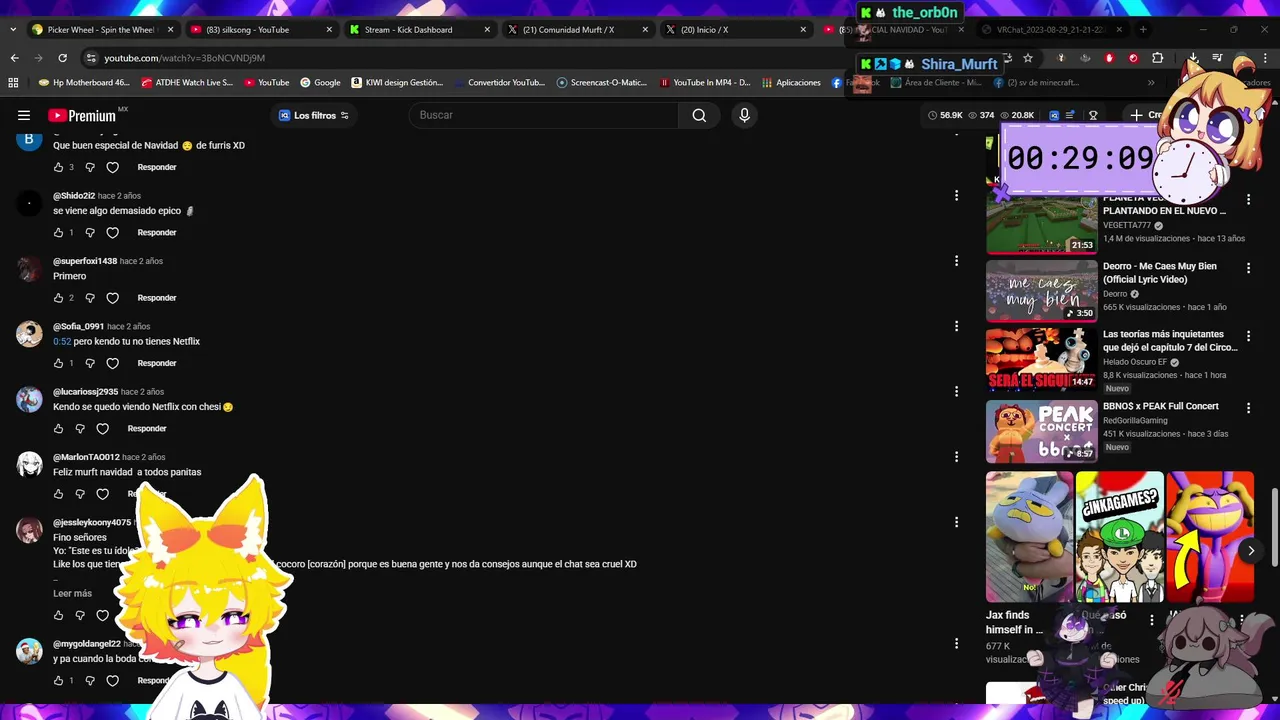Viewport: 1280px width, 720px height.
Task: Open new browser tab with plus button
Action: pos(1143,29)
